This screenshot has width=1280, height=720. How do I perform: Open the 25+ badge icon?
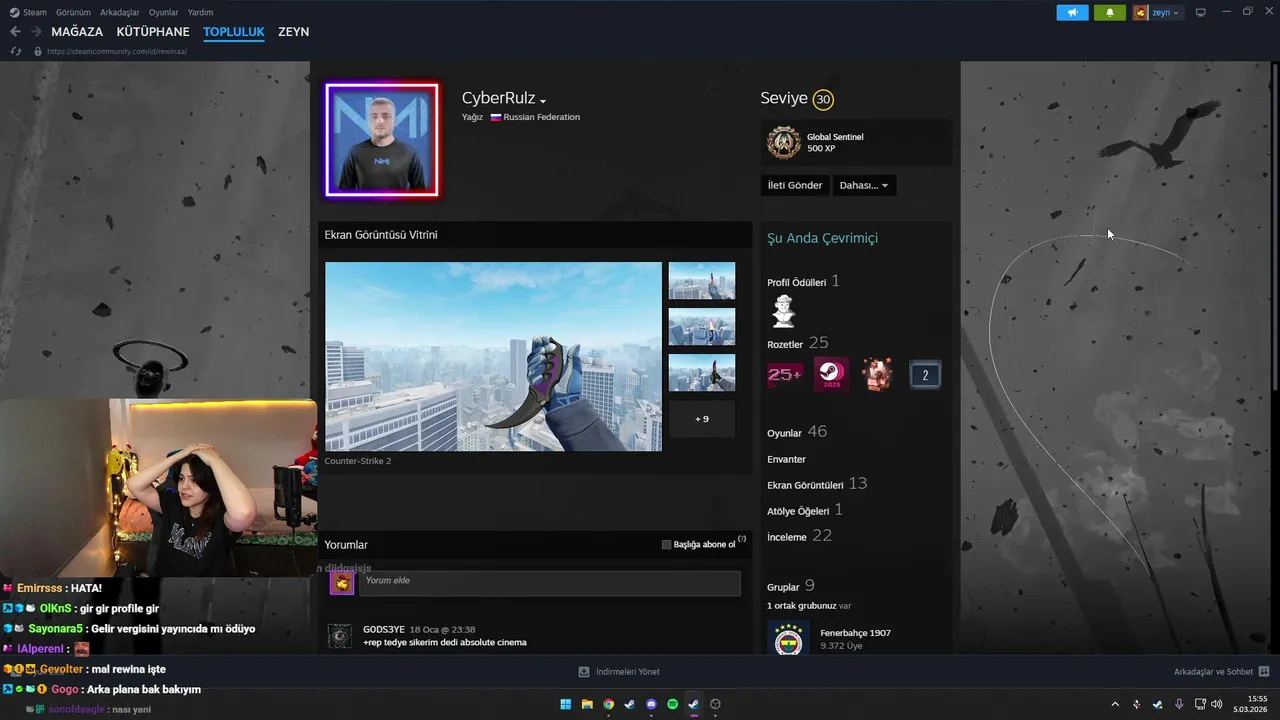point(784,374)
